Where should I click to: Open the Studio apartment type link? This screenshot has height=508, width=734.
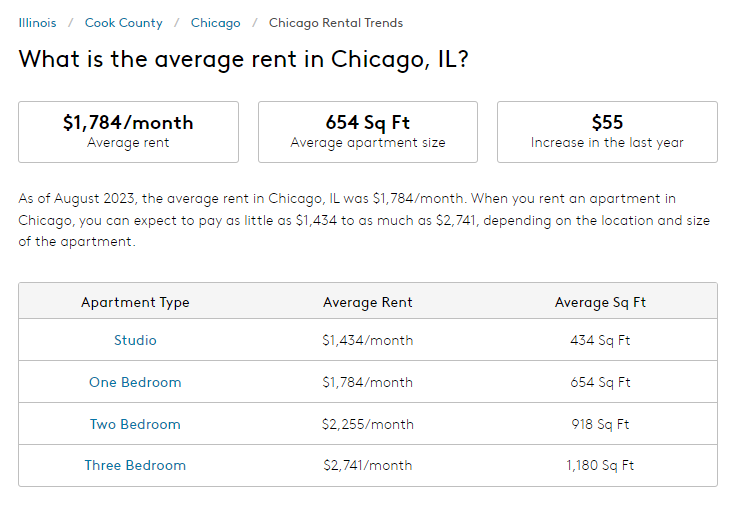pos(135,340)
